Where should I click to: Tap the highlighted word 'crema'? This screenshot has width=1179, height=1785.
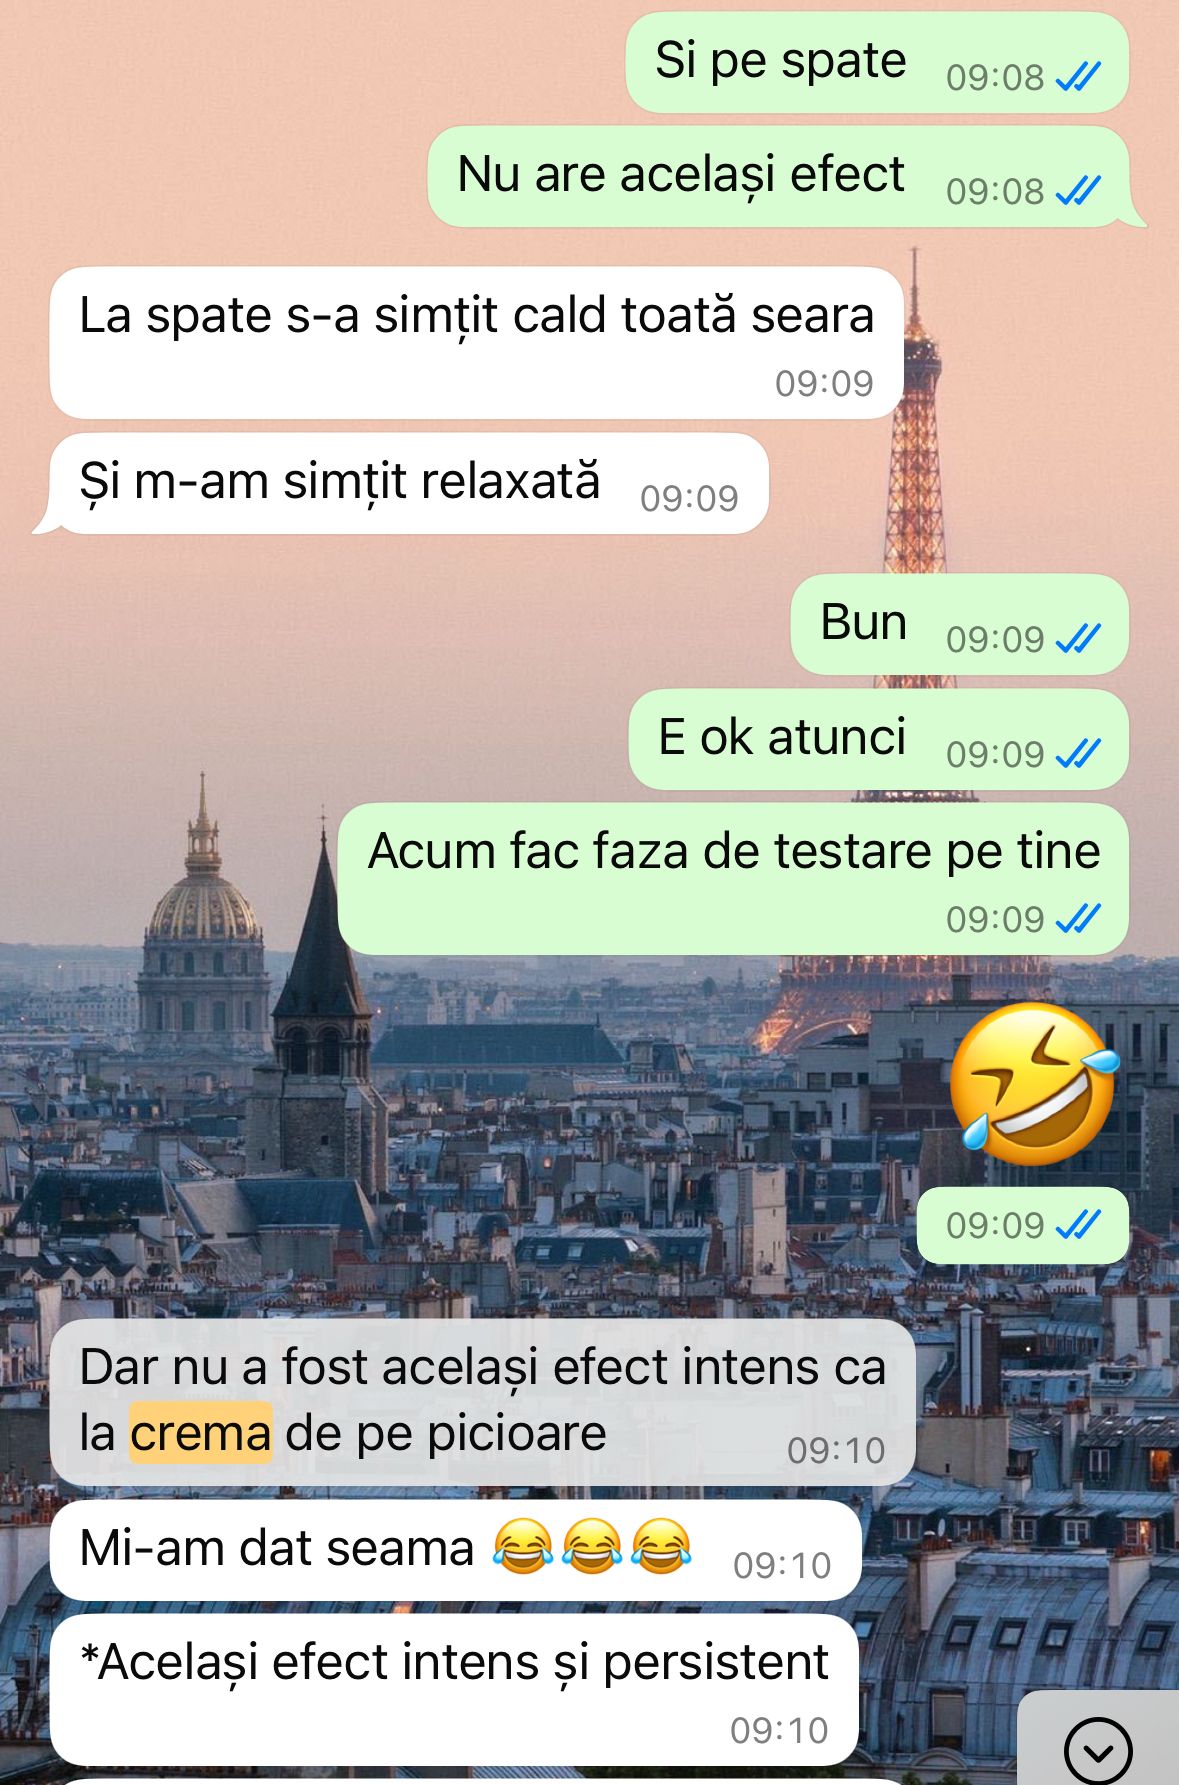[201, 1433]
